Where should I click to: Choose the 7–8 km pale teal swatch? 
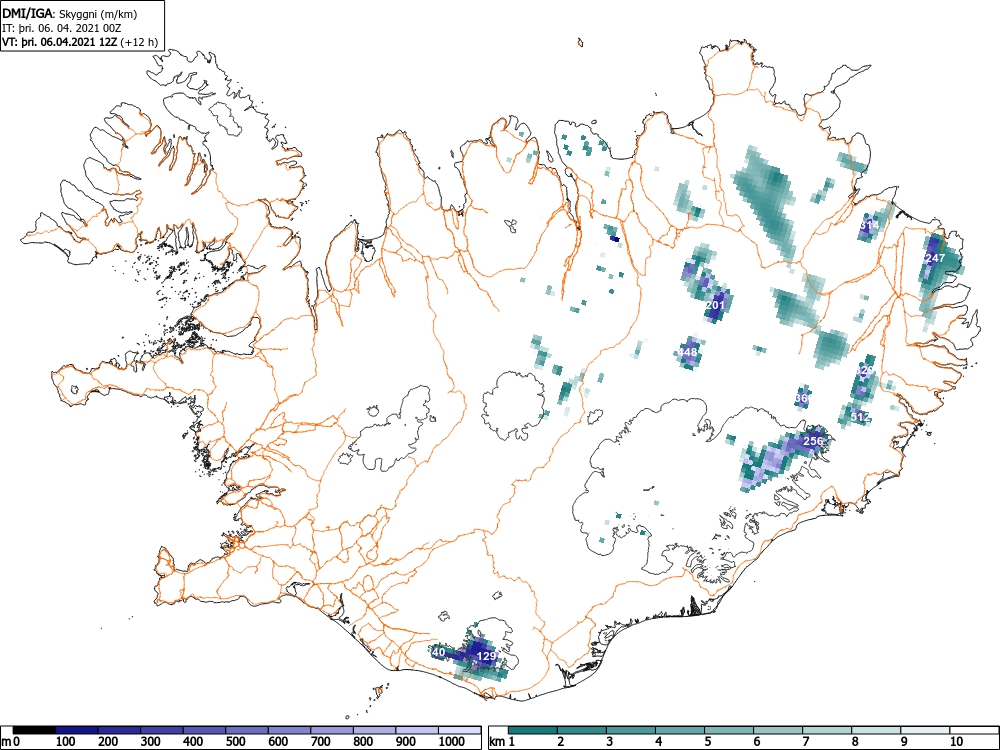pyautogui.click(x=827, y=730)
